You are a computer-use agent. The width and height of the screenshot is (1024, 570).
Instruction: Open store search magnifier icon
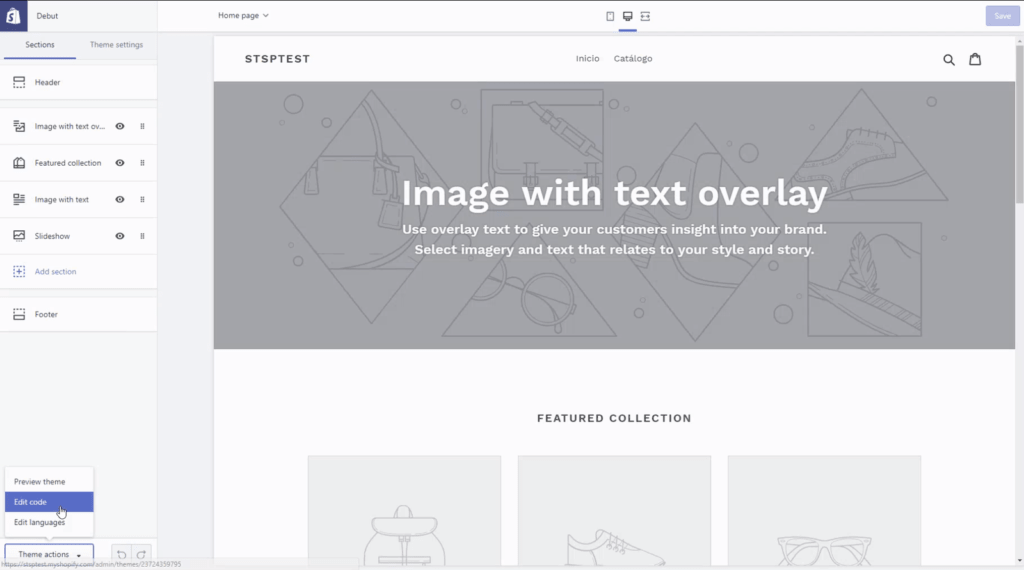coord(949,59)
